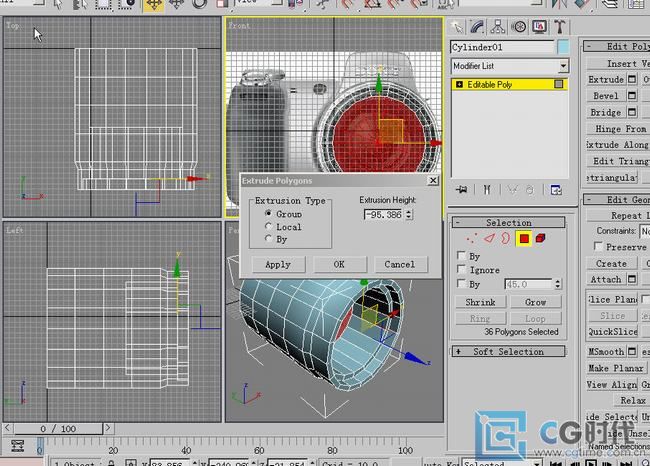
Task: Open Mini Curve Editor icon by timeline
Action: point(17,446)
